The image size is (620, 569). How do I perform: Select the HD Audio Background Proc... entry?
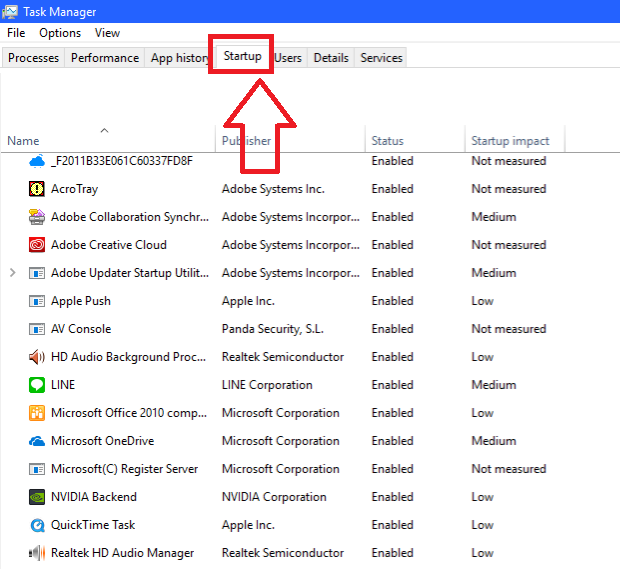pyautogui.click(x=129, y=357)
